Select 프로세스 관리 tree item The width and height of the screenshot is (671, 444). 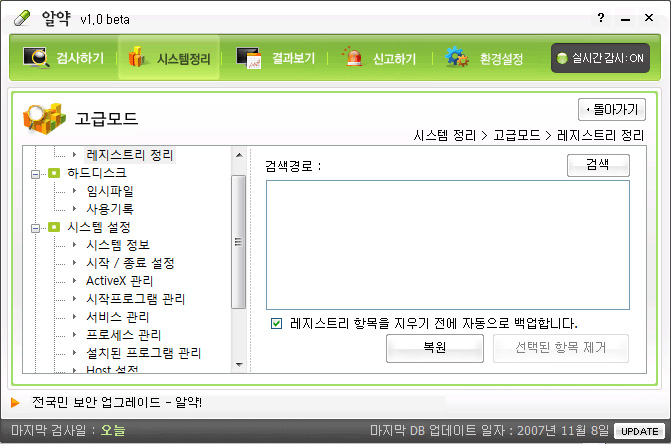(x=124, y=334)
